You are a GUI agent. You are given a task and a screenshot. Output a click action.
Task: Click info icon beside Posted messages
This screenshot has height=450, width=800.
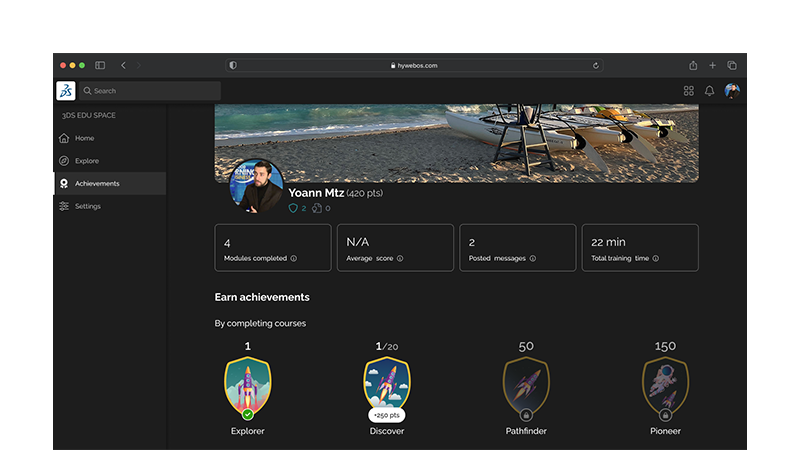click(x=532, y=258)
